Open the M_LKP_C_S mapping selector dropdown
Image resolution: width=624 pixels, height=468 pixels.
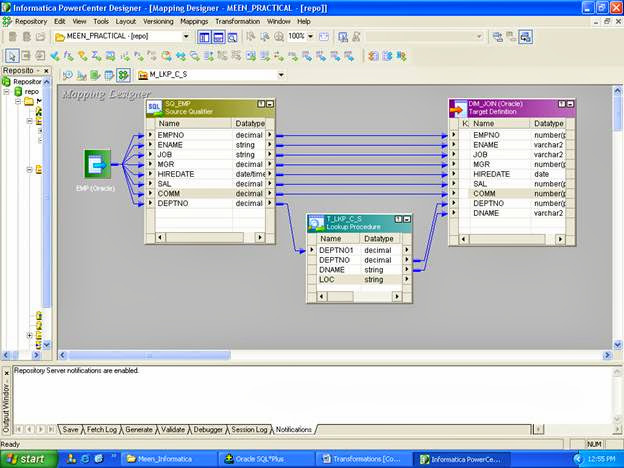281,75
